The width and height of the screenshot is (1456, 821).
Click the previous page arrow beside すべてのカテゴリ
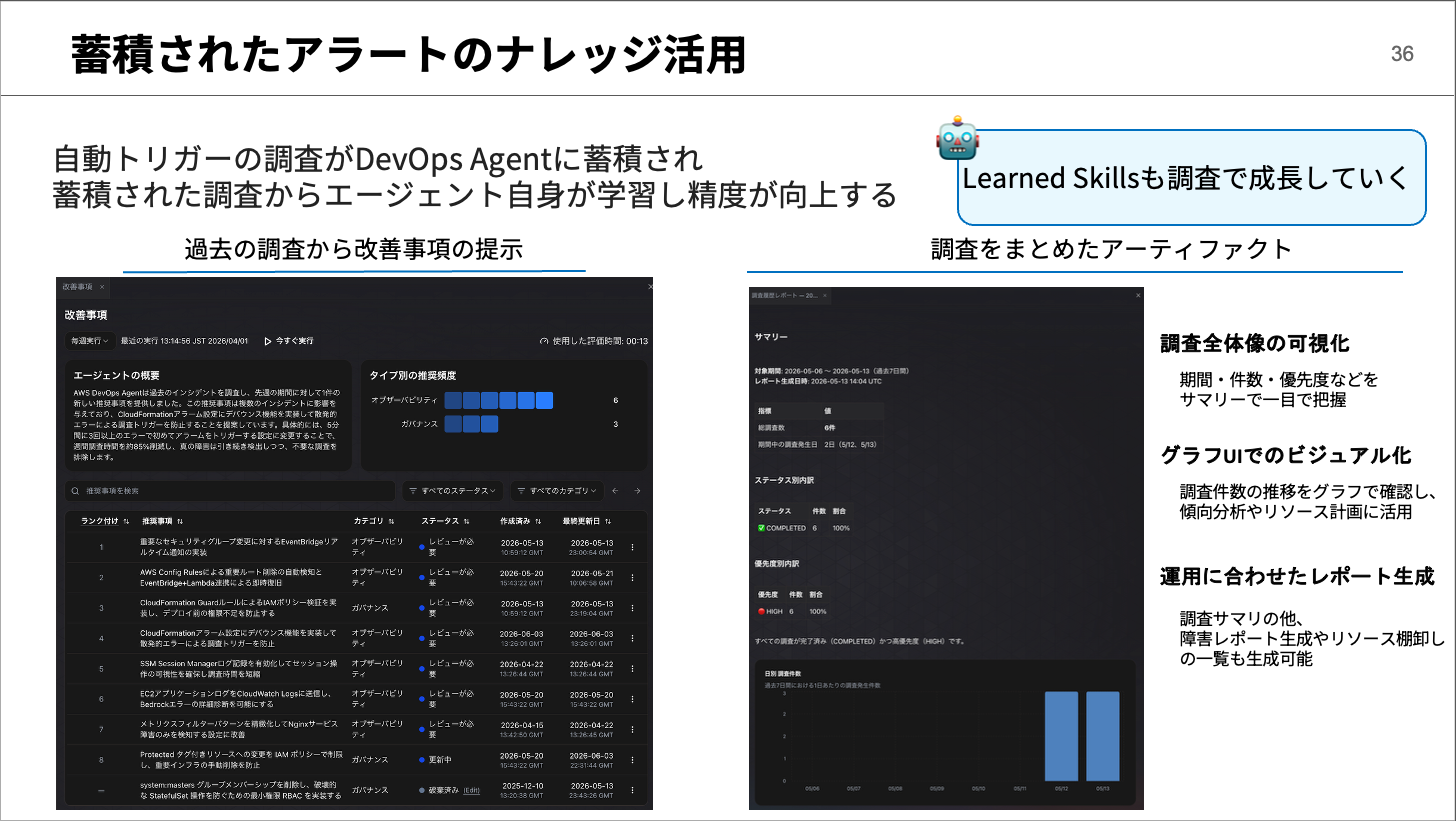(615, 491)
